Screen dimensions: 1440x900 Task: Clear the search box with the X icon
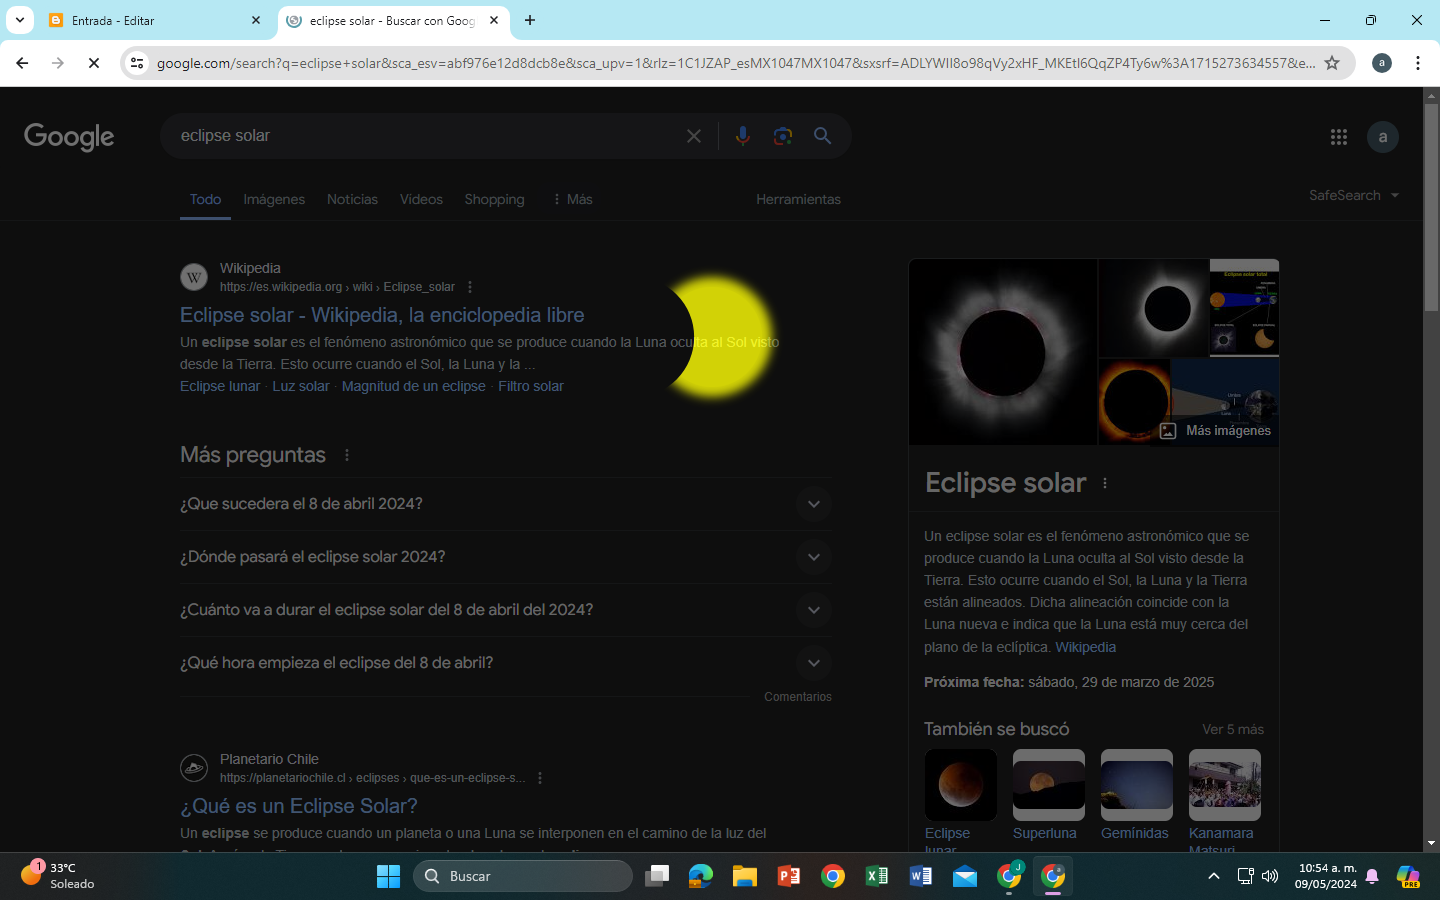pyautogui.click(x=694, y=136)
